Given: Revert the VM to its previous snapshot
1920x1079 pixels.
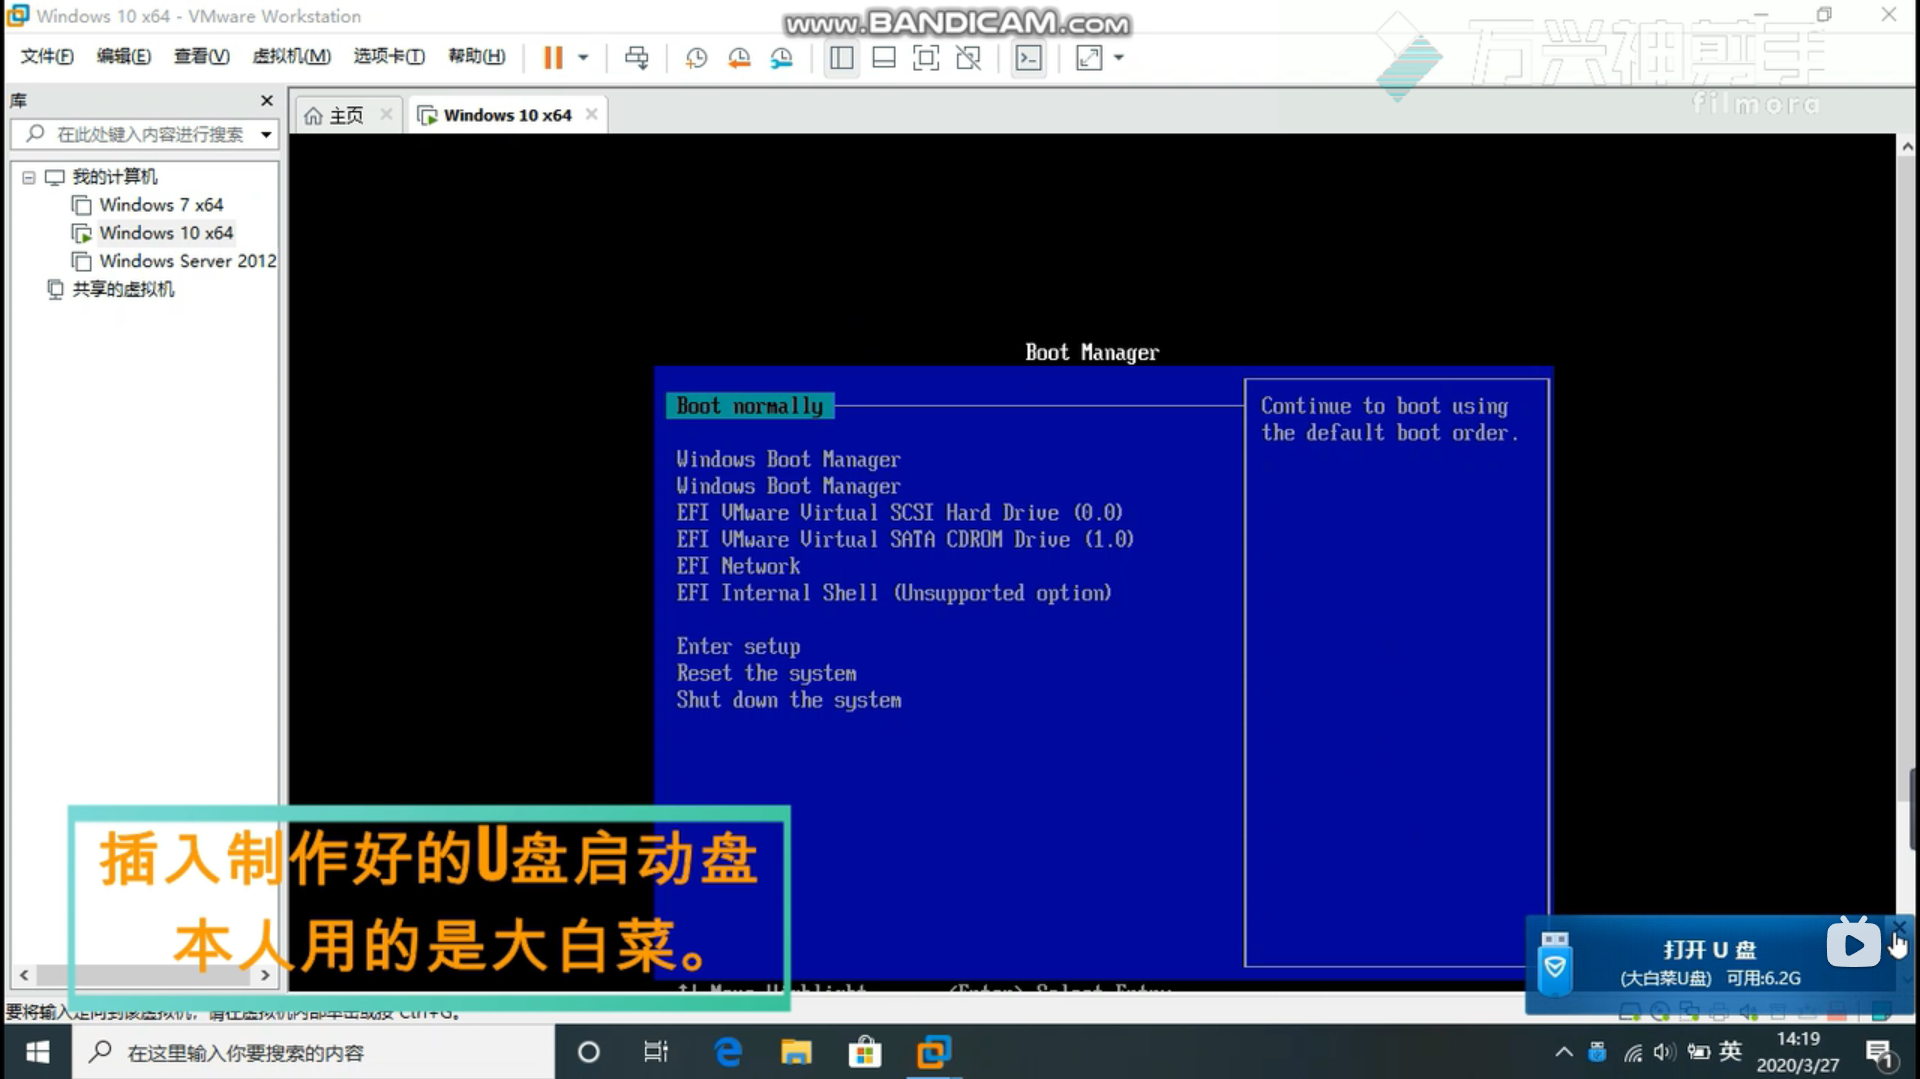Looking at the screenshot, I should [x=739, y=58].
